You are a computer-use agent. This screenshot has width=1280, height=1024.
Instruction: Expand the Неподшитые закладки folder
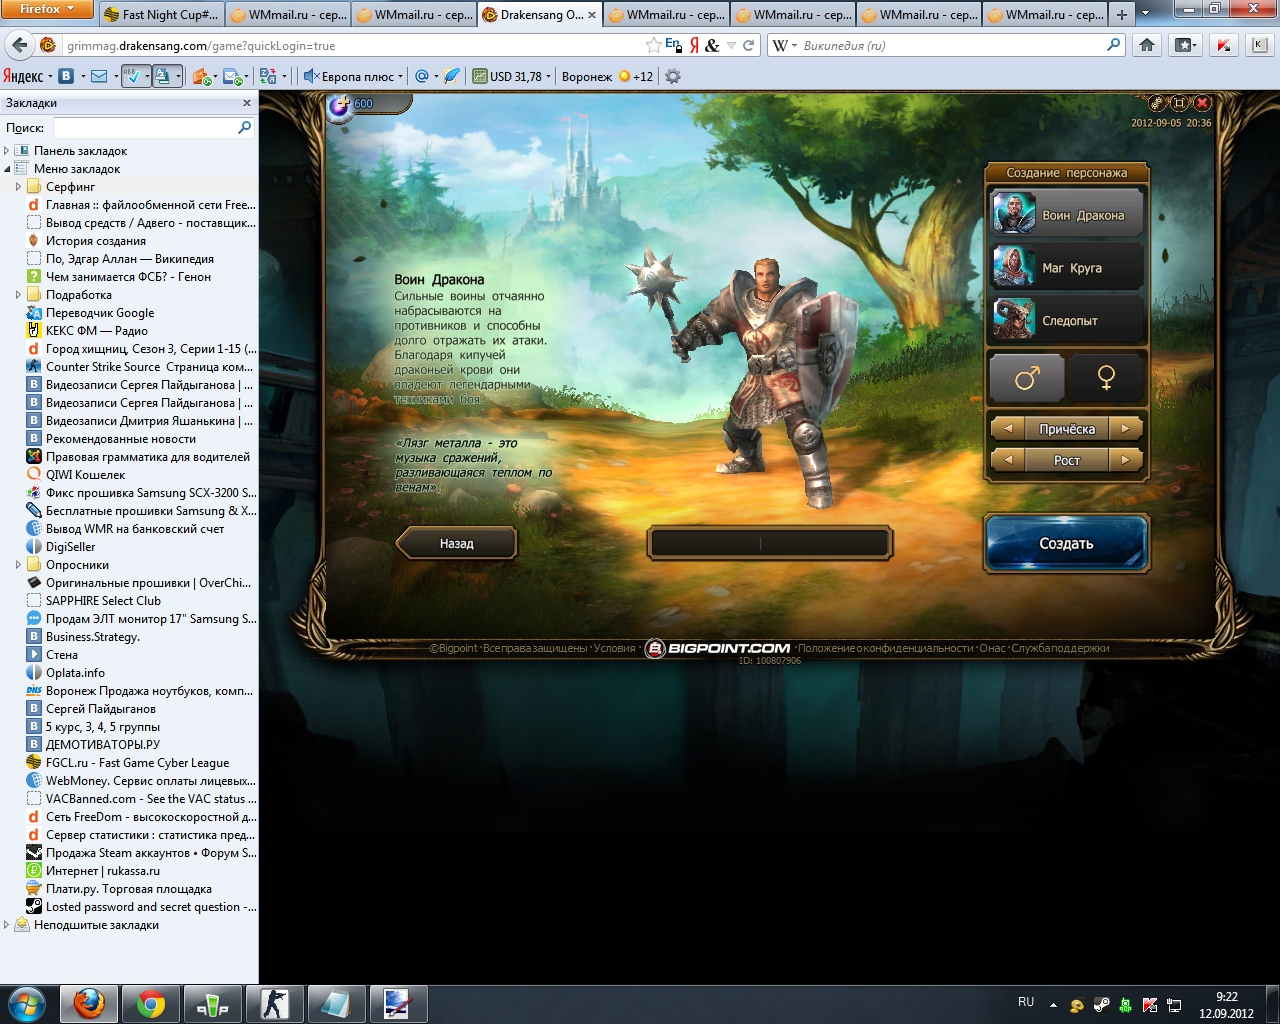pyautogui.click(x=6, y=925)
